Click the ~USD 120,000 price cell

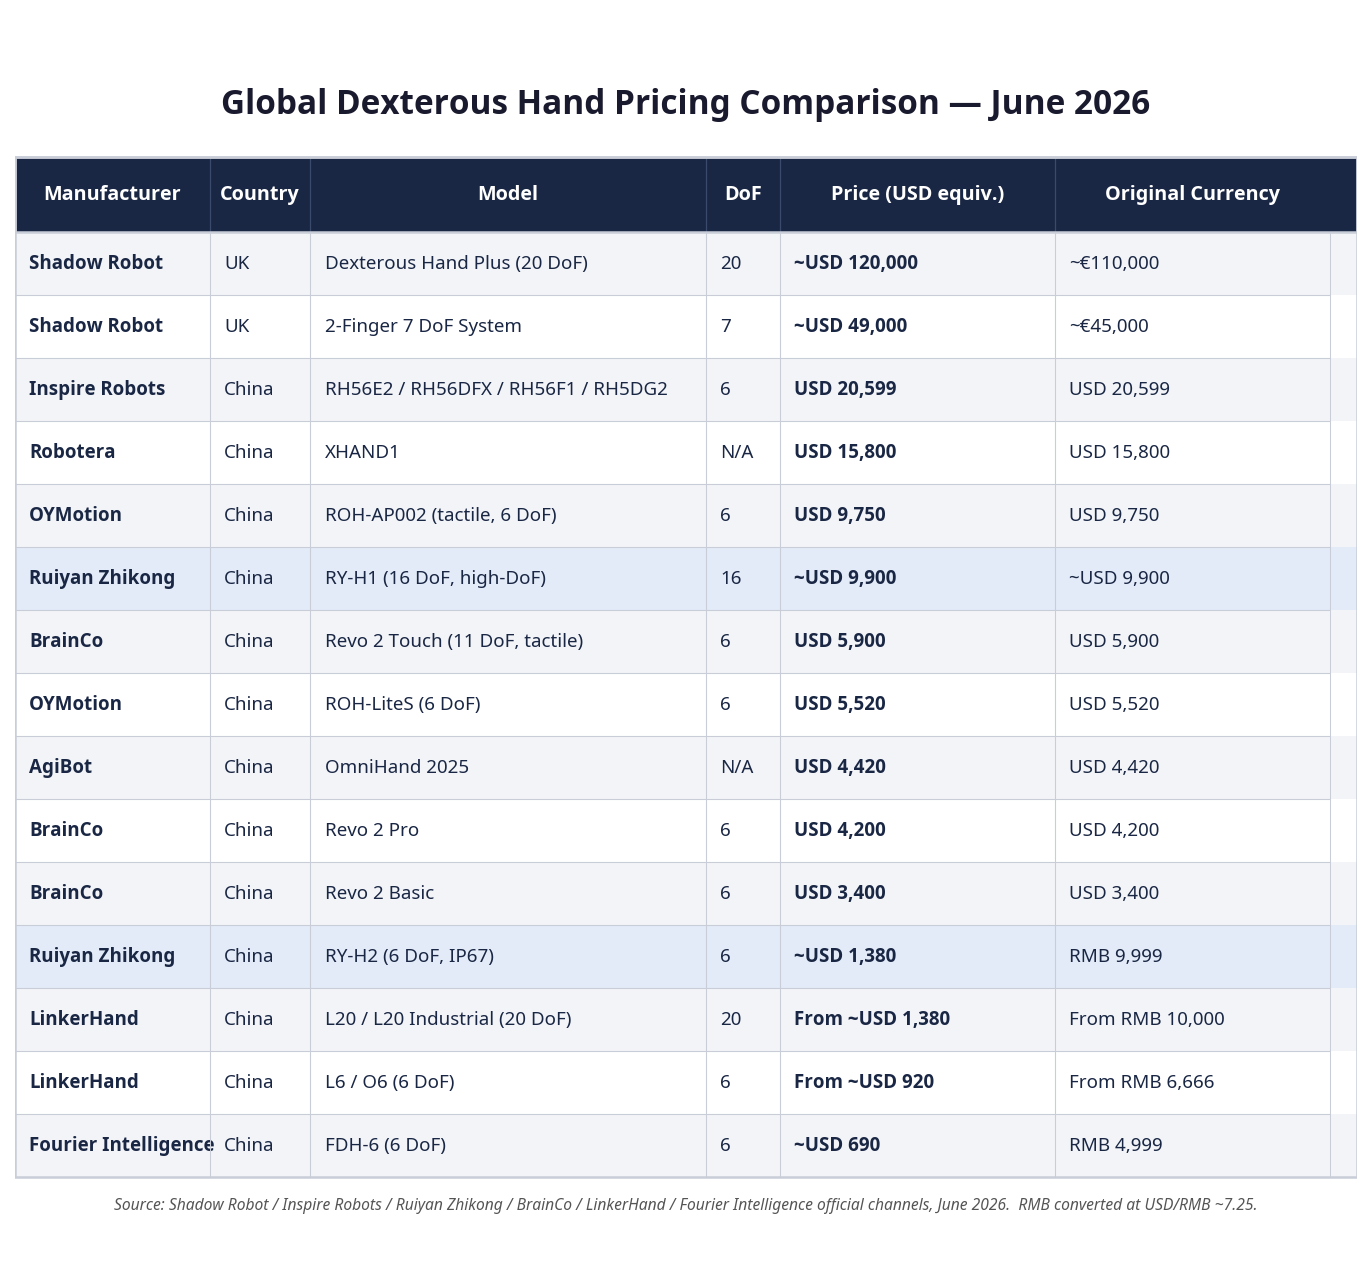[x=917, y=263]
